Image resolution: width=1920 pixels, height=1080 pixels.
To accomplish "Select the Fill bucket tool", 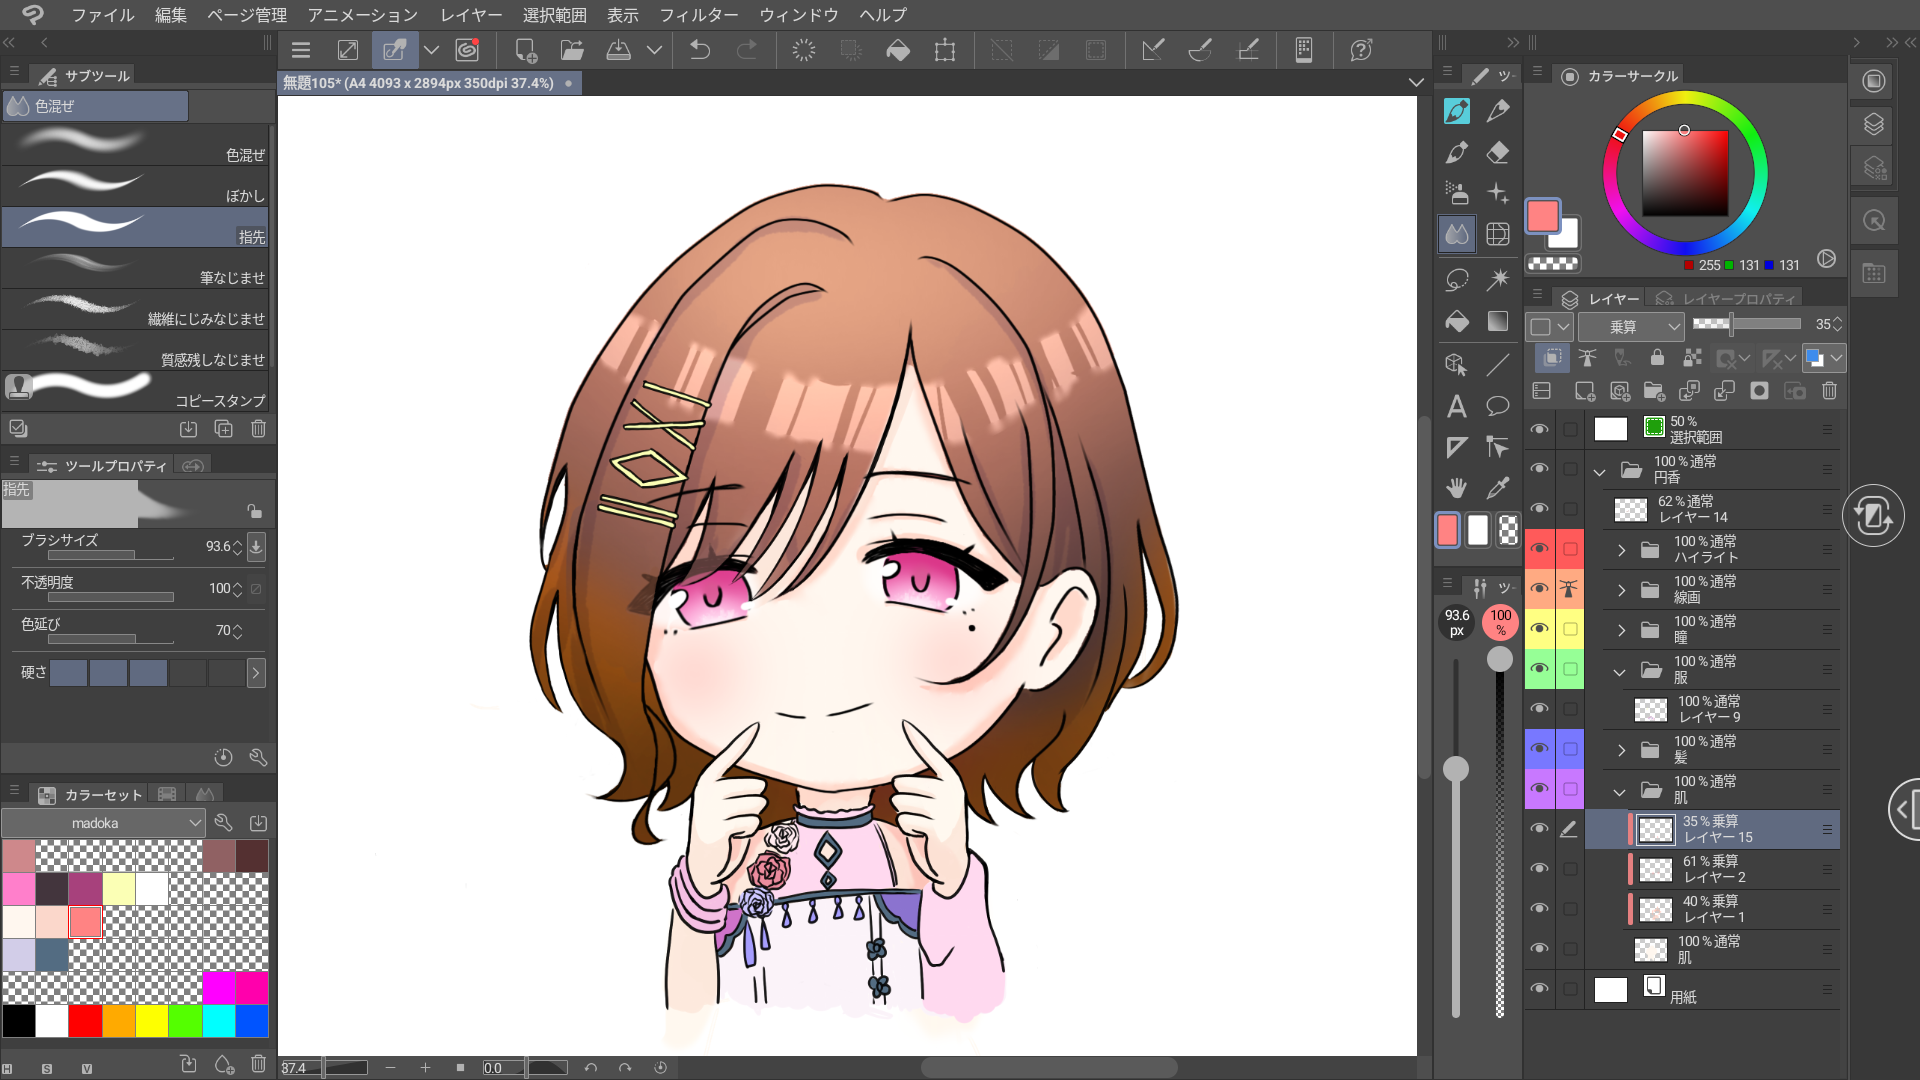I will pyautogui.click(x=1456, y=321).
